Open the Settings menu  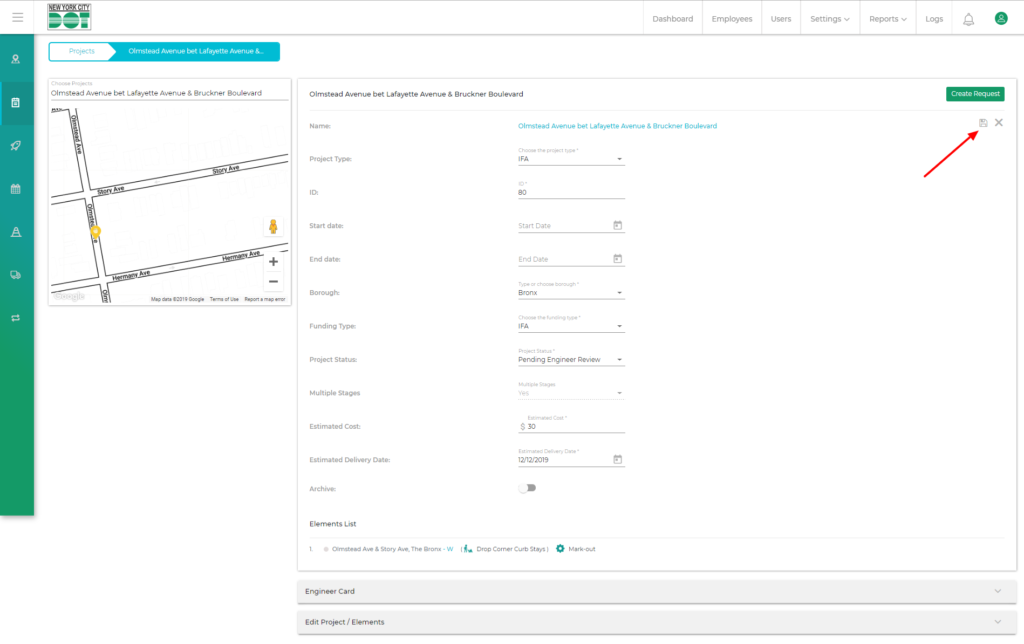[829, 19]
